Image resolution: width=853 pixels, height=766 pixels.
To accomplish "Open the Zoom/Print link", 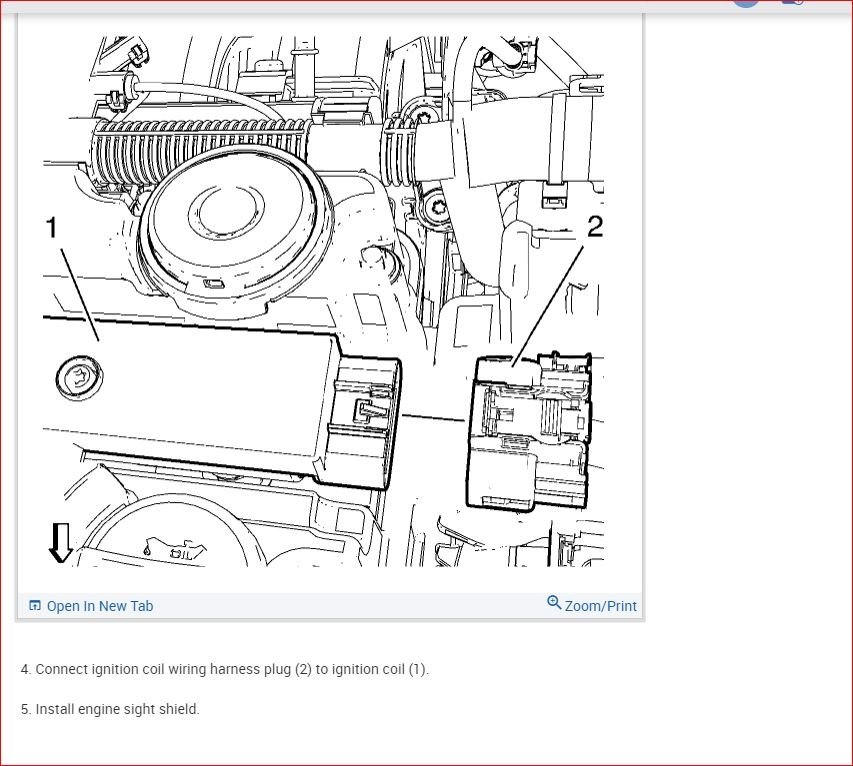I will point(601,606).
